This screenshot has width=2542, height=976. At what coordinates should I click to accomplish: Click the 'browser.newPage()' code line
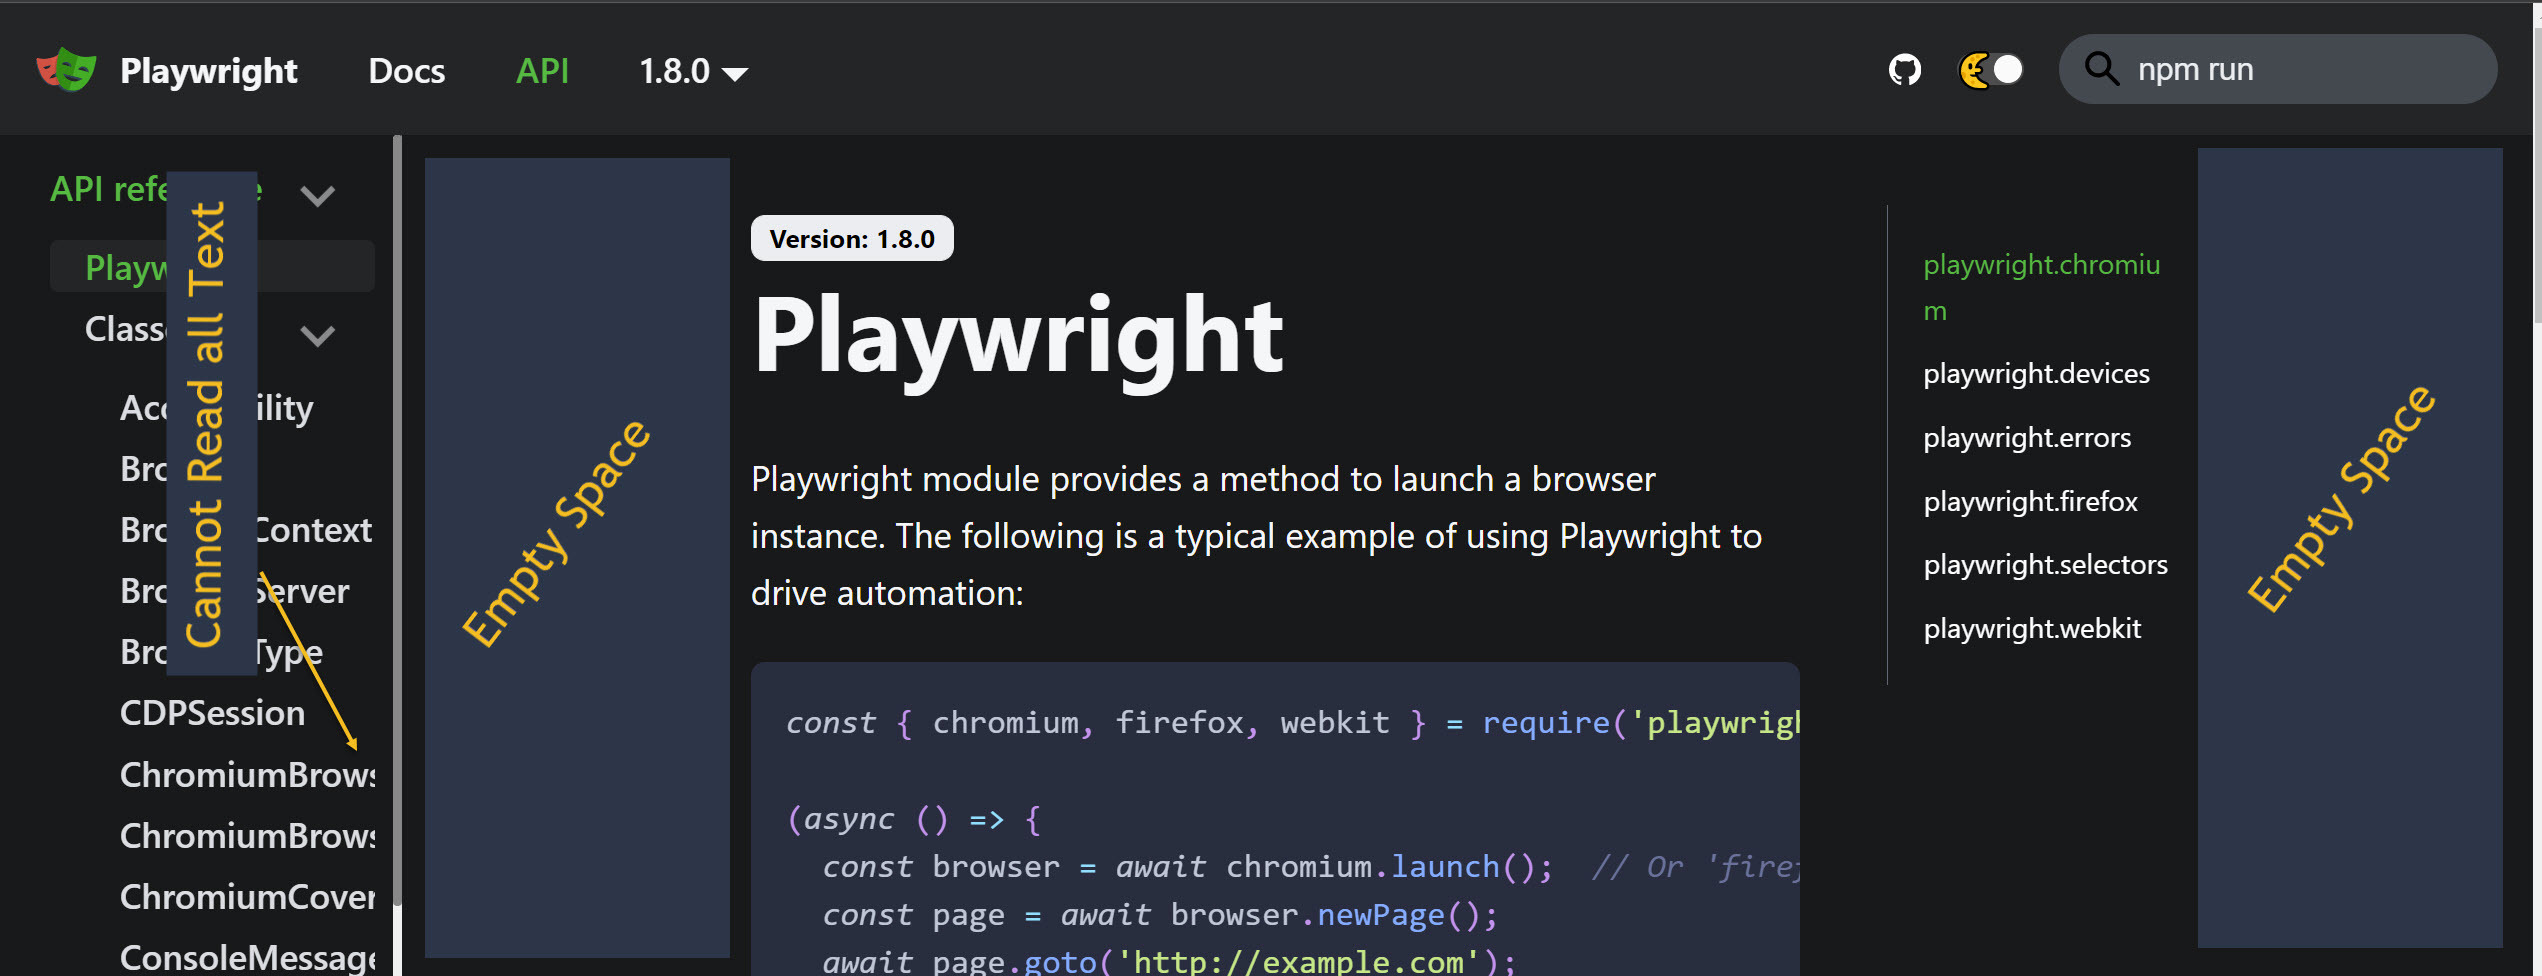(x=1160, y=915)
